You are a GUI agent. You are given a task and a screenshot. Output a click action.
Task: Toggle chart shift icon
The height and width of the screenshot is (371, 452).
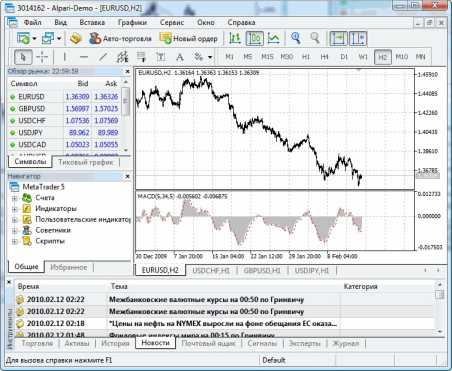pos(358,39)
